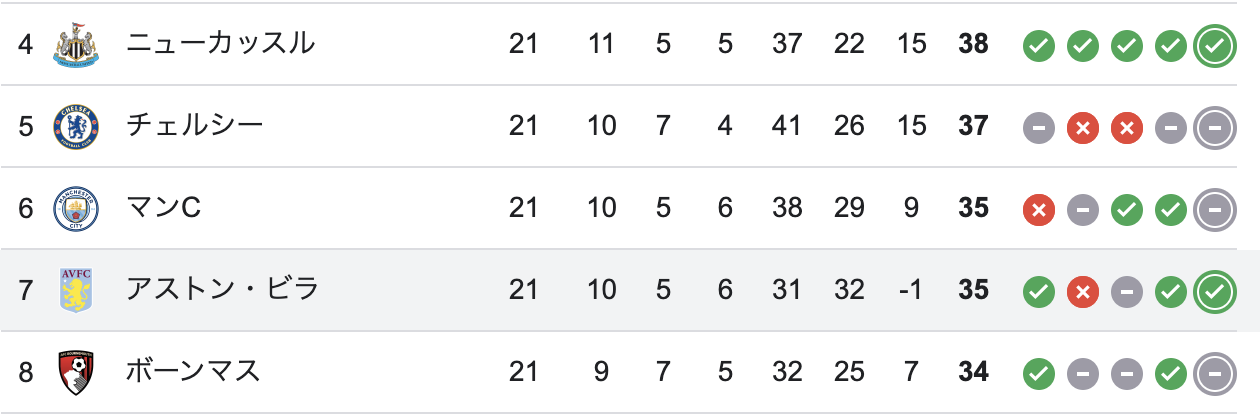Open the ニューカッスル team link
The height and width of the screenshot is (416, 1260).
(220, 44)
